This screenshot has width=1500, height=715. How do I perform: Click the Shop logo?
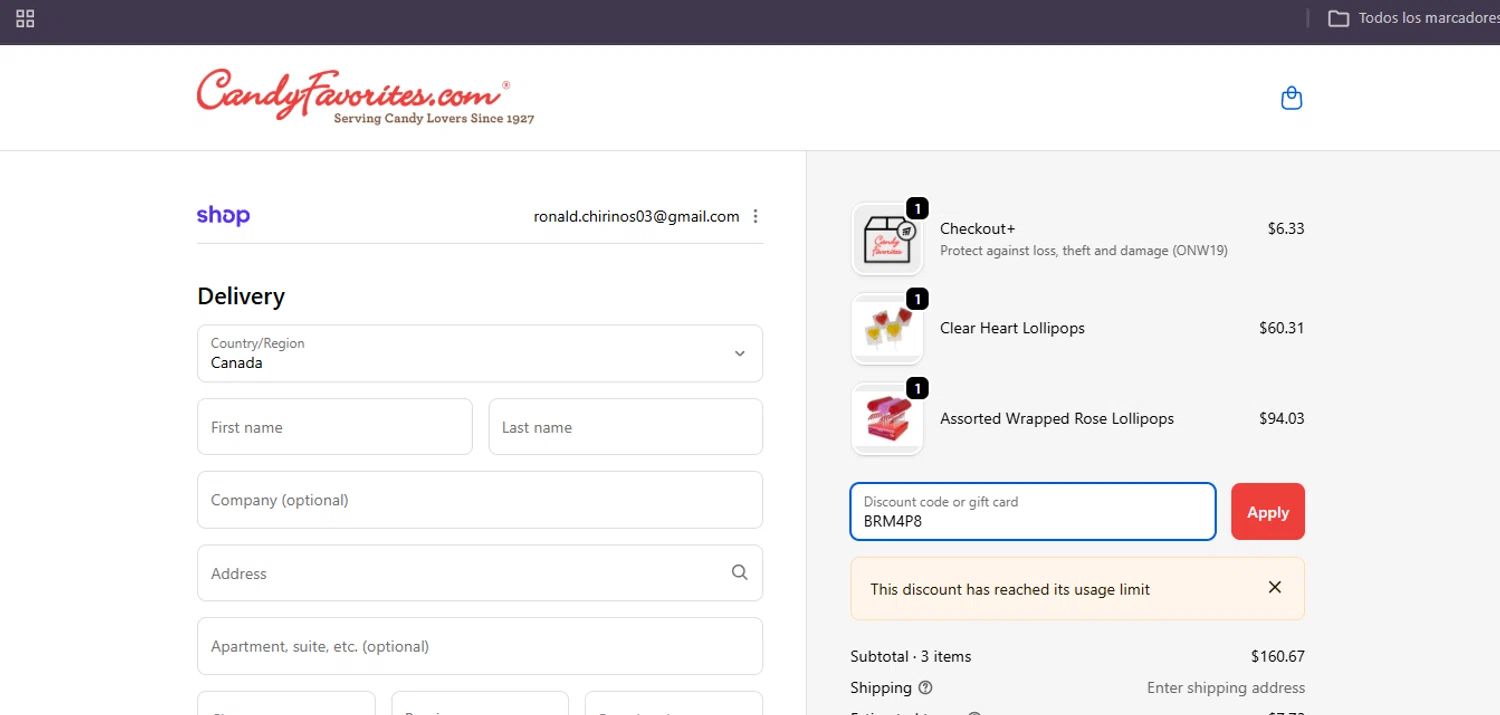[x=223, y=215]
